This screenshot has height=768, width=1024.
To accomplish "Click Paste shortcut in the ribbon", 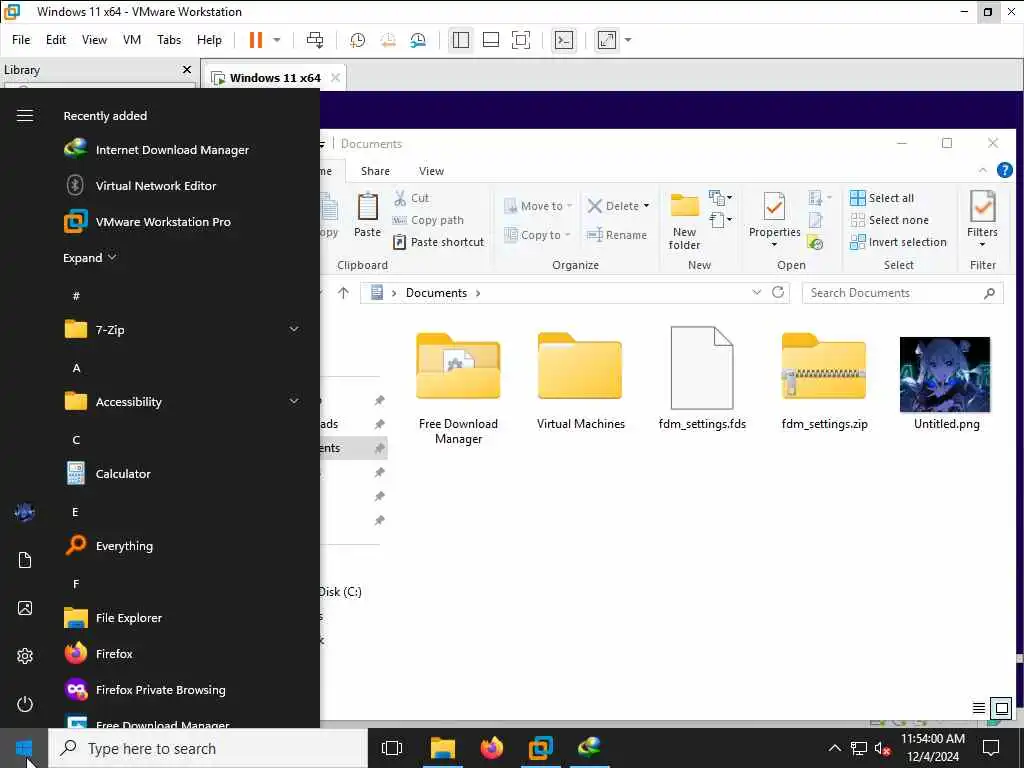I will tap(439, 242).
